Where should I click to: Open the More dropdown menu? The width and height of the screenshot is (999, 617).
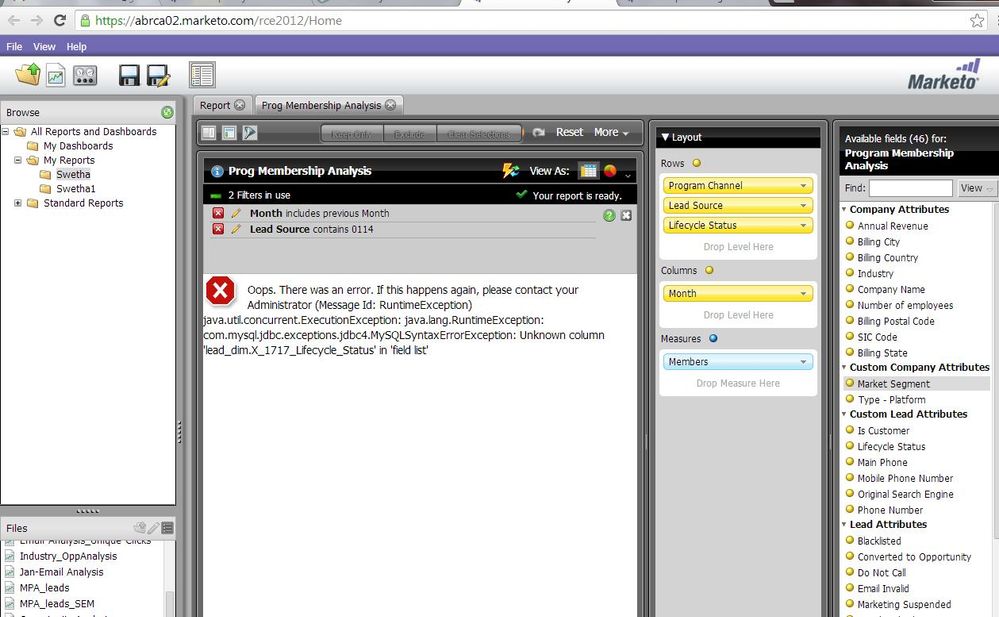[x=611, y=132]
